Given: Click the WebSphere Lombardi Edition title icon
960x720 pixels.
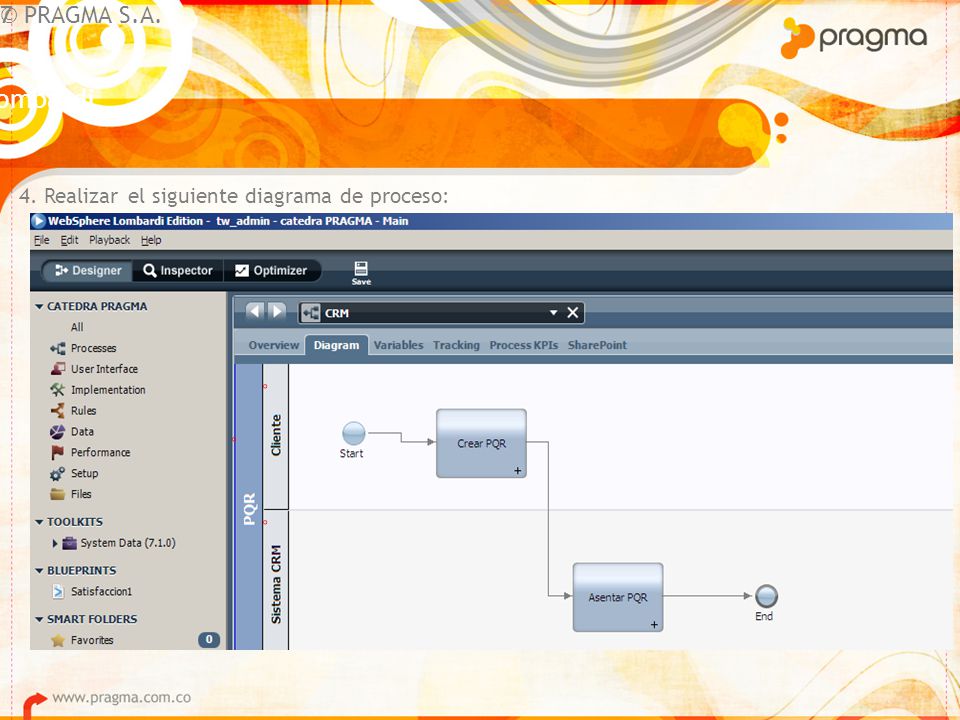Looking at the screenshot, I should point(38,221).
